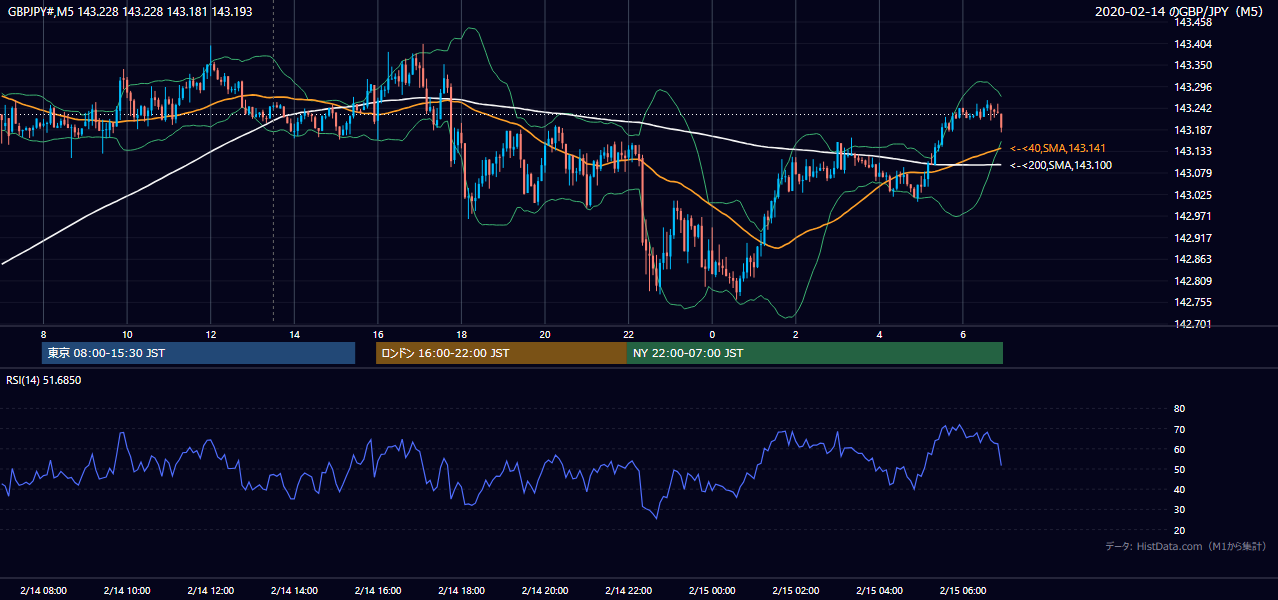Click the 2/14 22:00 date label
The width and height of the screenshot is (1278, 600).
(x=628, y=591)
